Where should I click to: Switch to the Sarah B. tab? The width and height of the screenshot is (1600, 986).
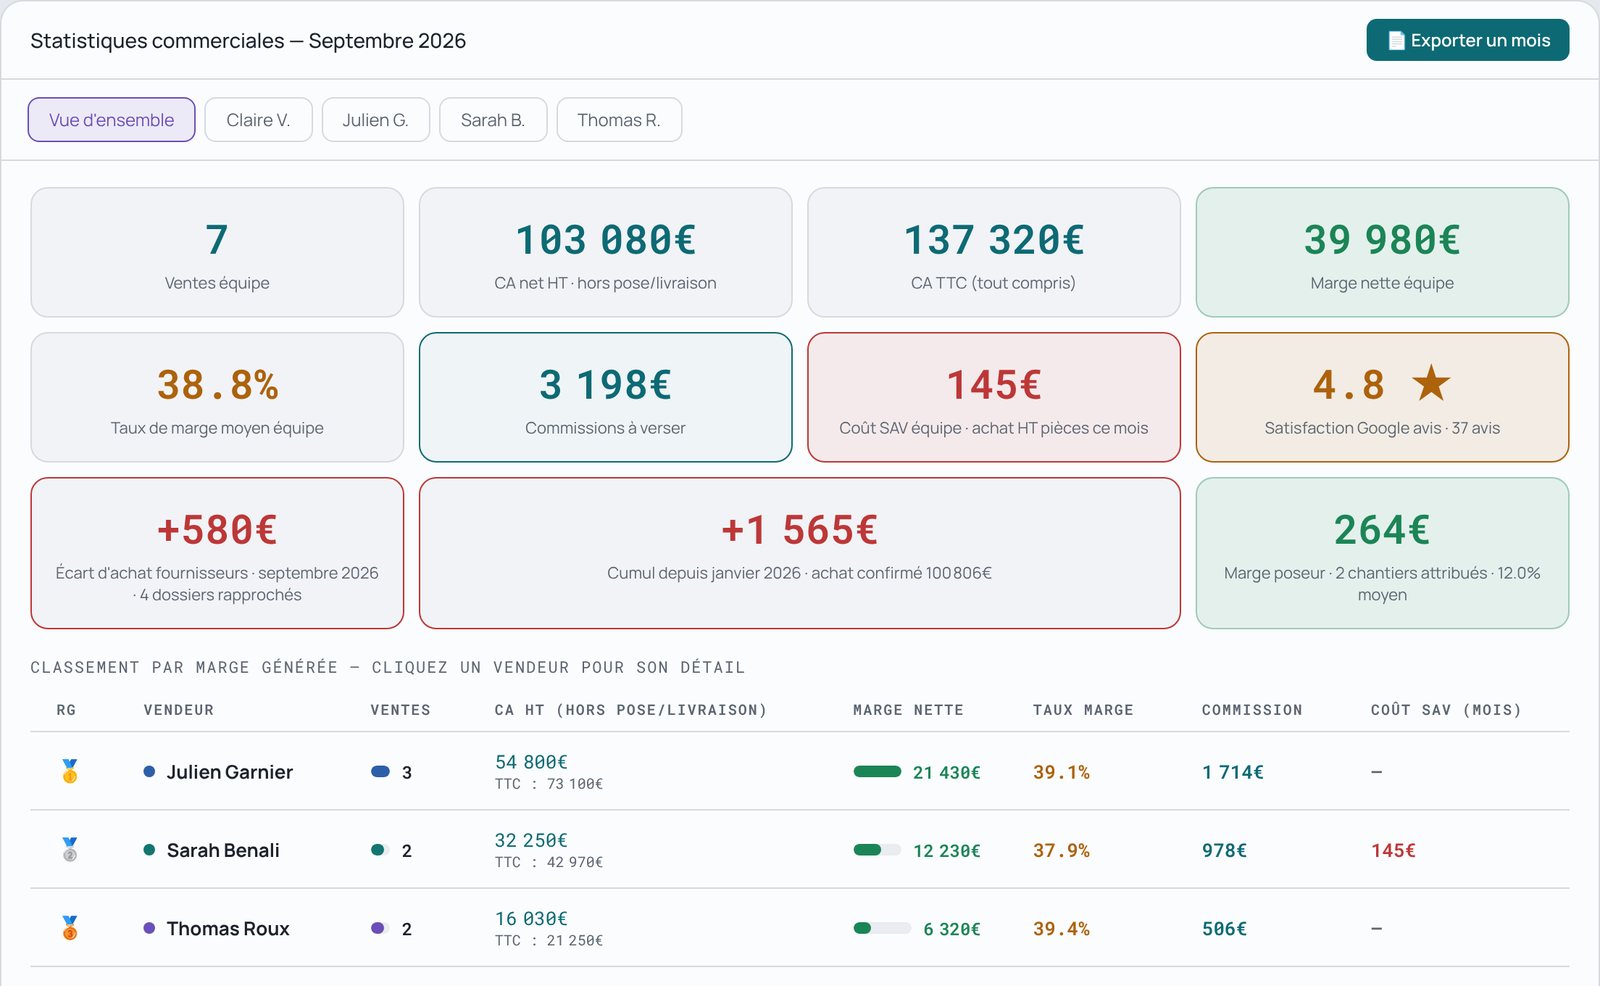click(493, 120)
